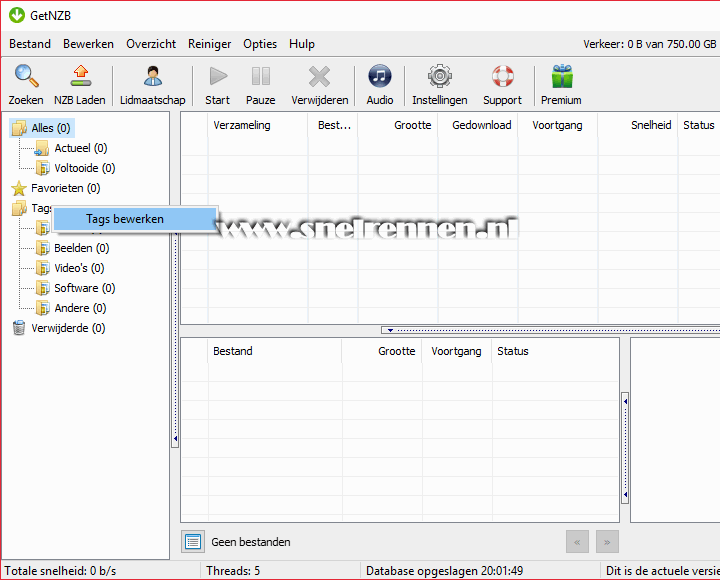Click the Geen bestanden label
This screenshot has width=720, height=580.
251,542
